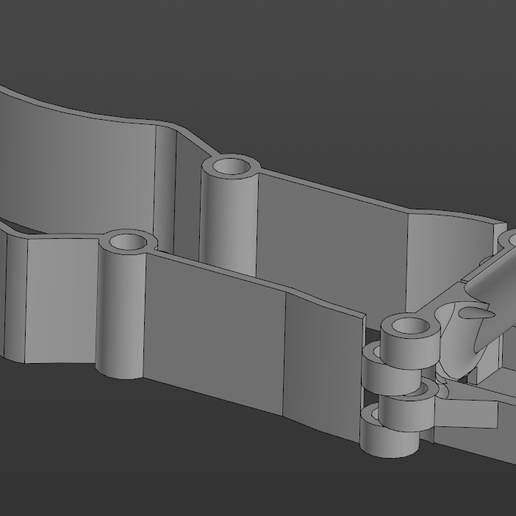Select the outer surface of rear center boss cylinder
Viewport: 516px width, 516px height.
click(228, 223)
